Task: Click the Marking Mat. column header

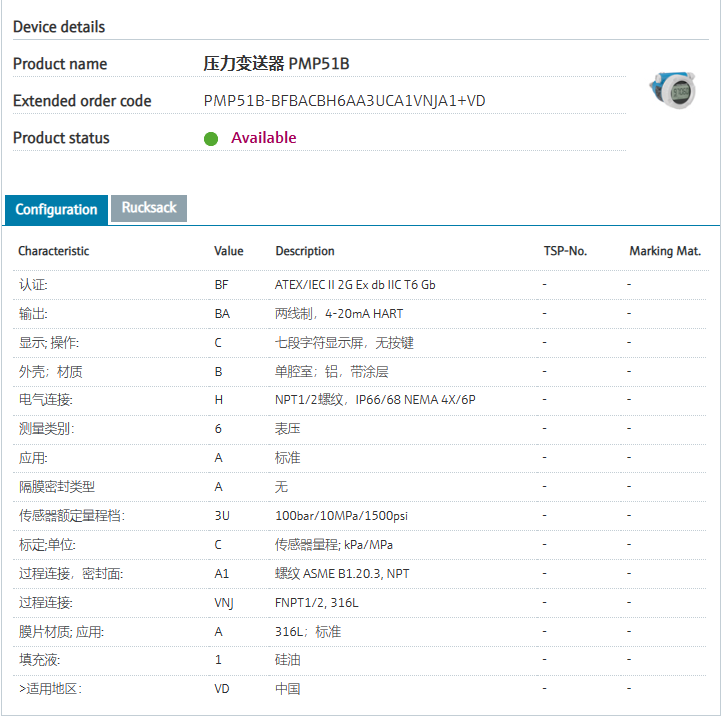Action: pos(665,251)
